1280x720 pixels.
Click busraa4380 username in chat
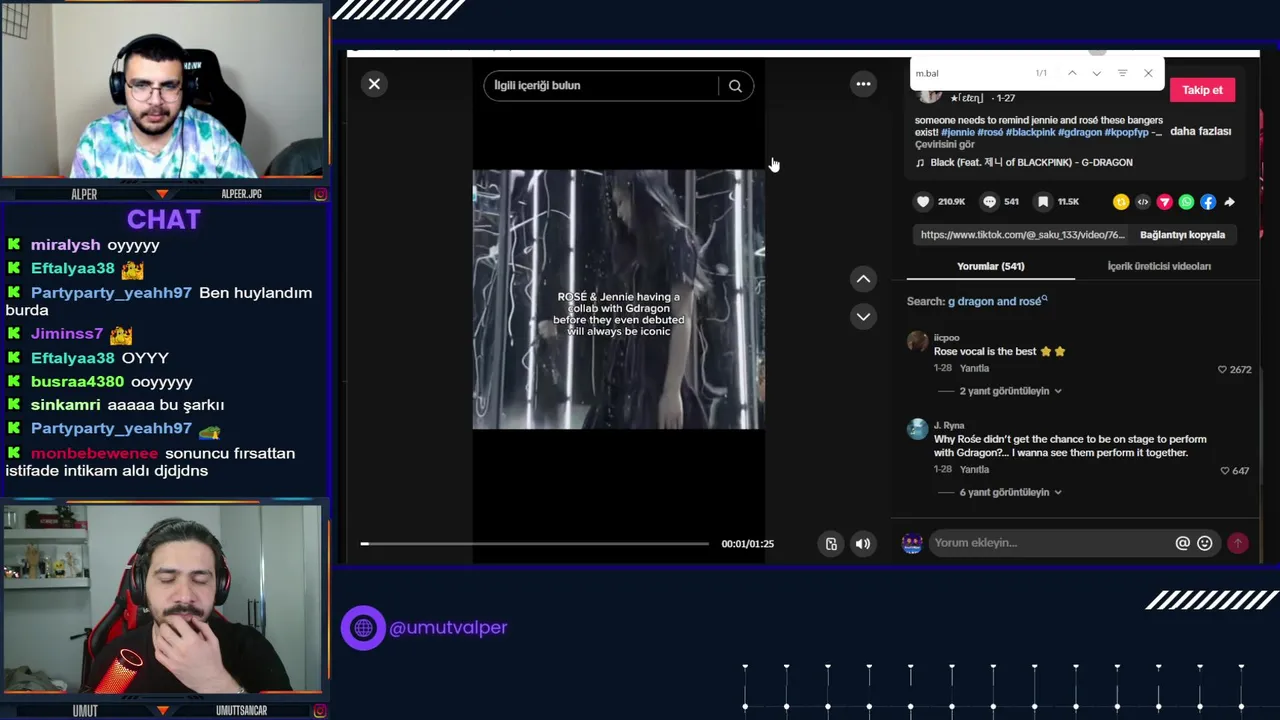point(77,382)
